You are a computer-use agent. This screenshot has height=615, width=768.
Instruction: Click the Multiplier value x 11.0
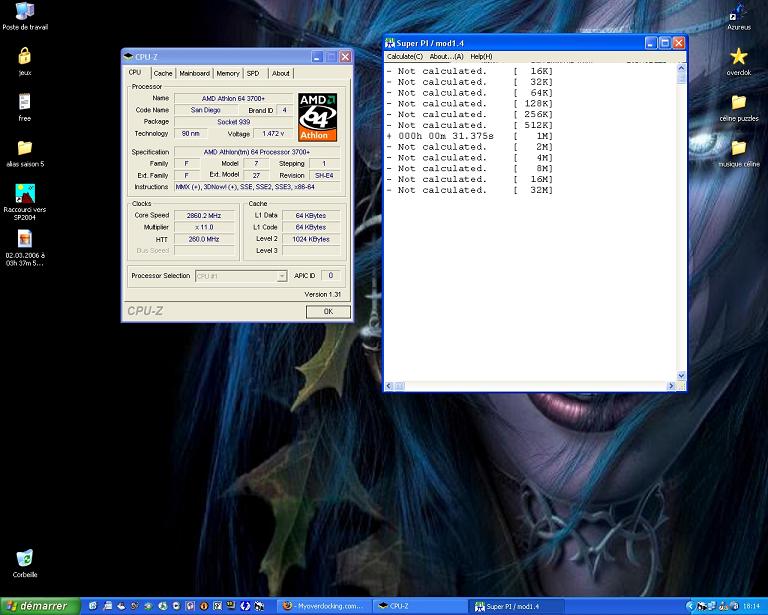(204, 227)
